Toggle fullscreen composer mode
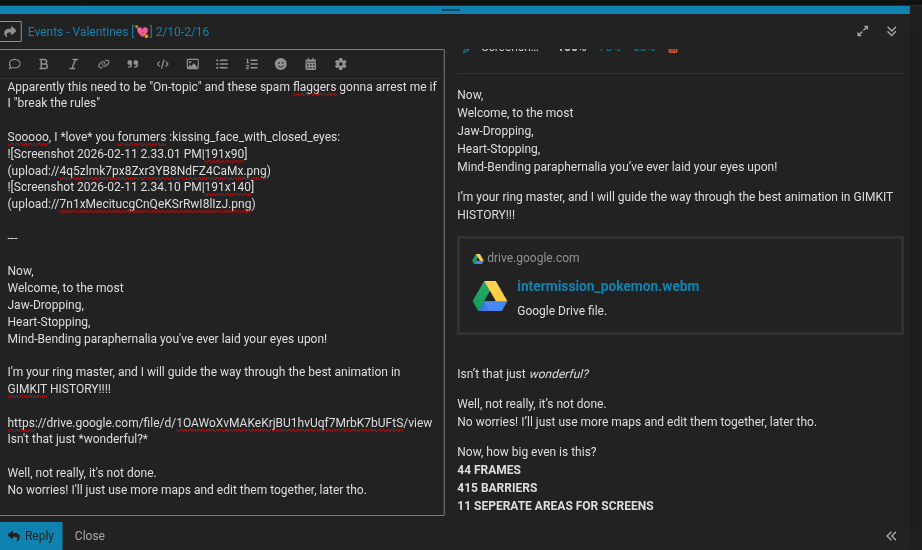The image size is (922, 550). pos(863,31)
